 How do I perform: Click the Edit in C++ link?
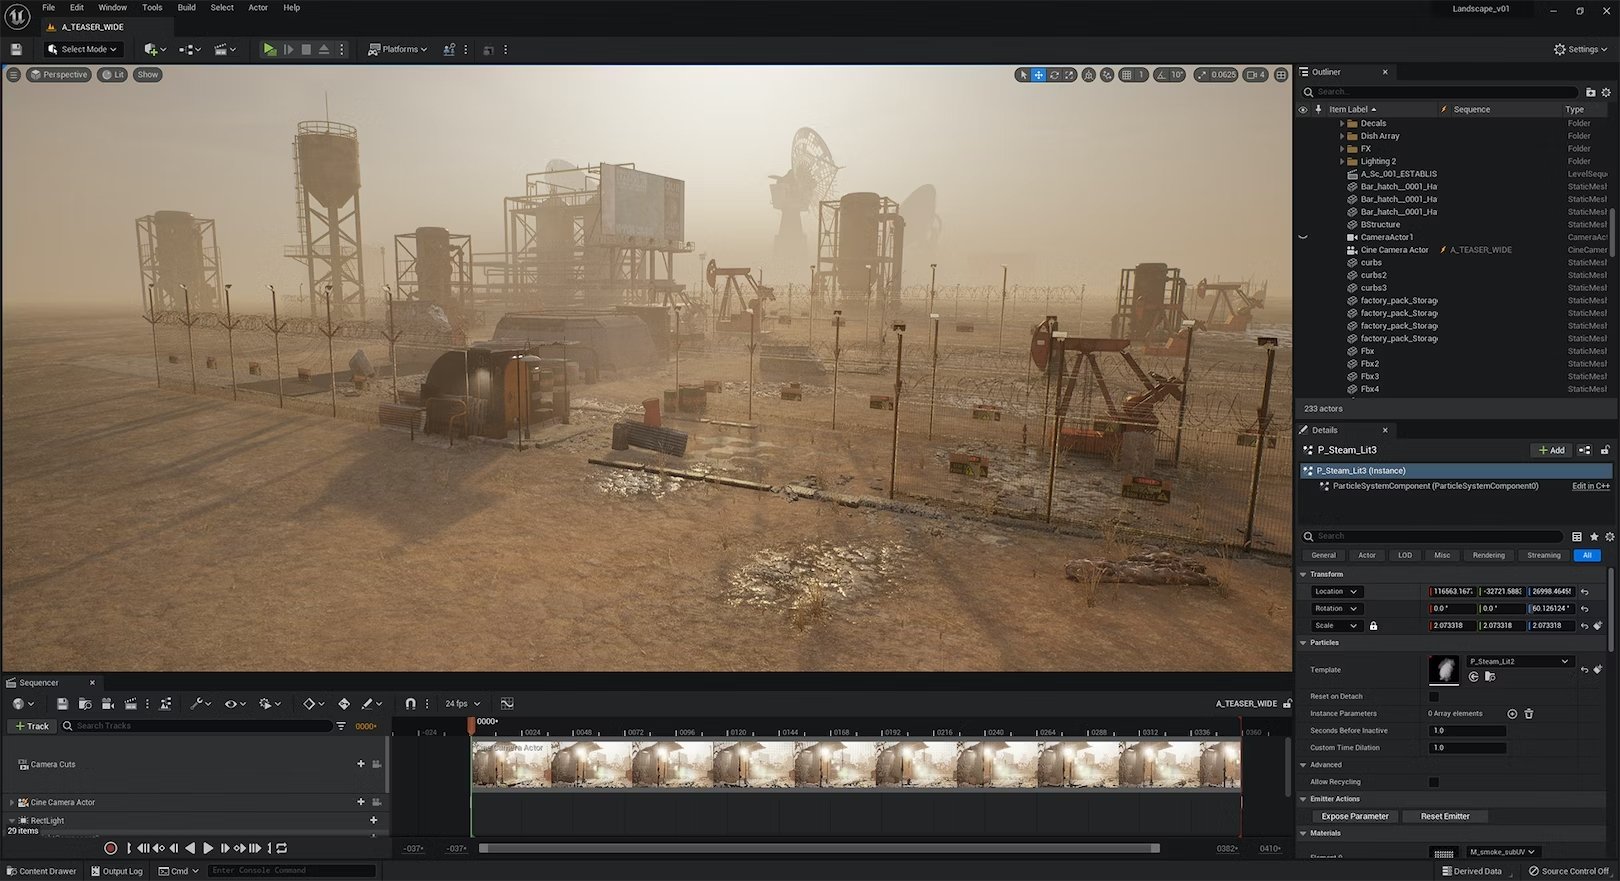tap(1590, 486)
